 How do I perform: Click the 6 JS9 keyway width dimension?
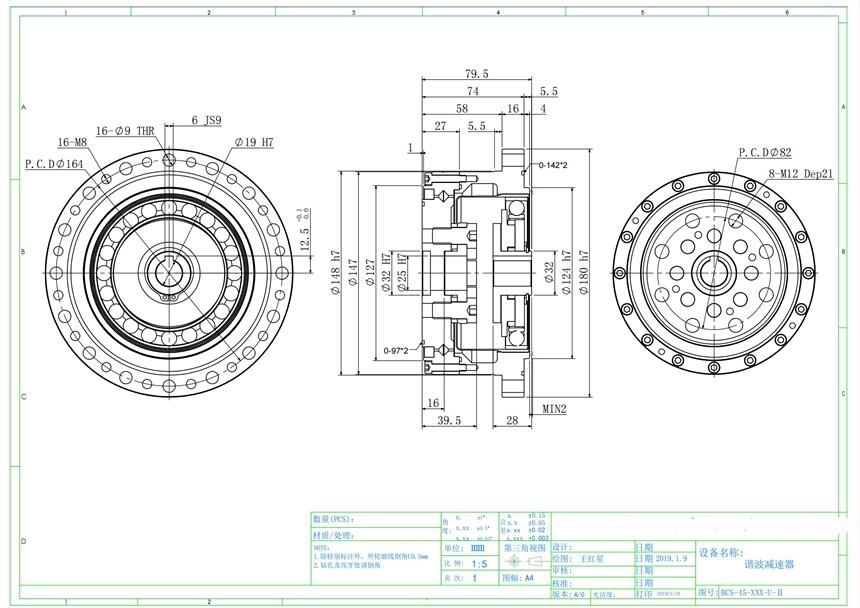pyautogui.click(x=206, y=119)
